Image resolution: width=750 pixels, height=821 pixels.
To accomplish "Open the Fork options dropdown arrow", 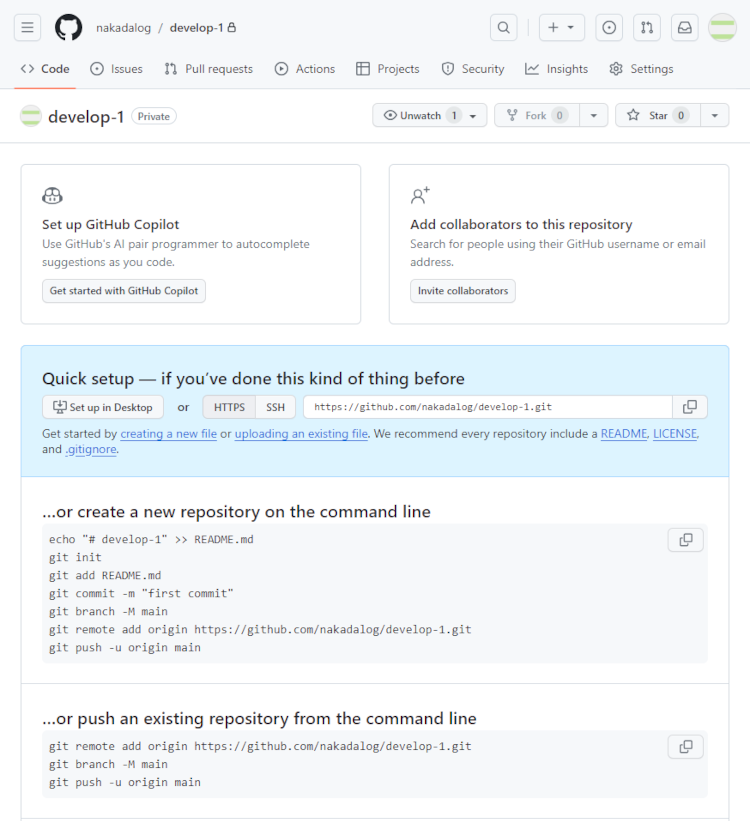I will tap(594, 116).
